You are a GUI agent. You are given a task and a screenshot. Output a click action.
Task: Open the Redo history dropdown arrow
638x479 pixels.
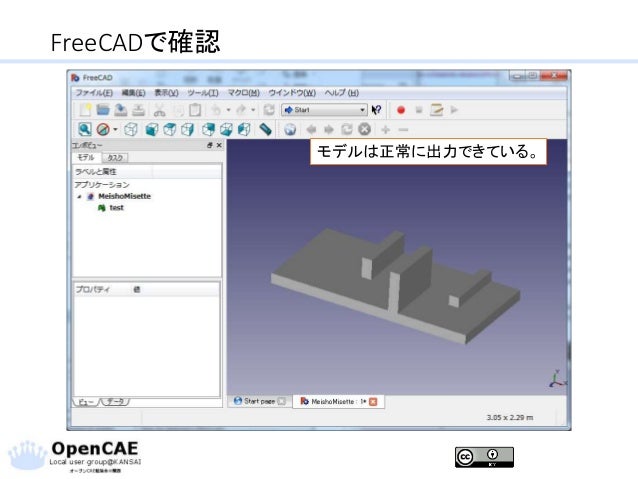point(253,110)
